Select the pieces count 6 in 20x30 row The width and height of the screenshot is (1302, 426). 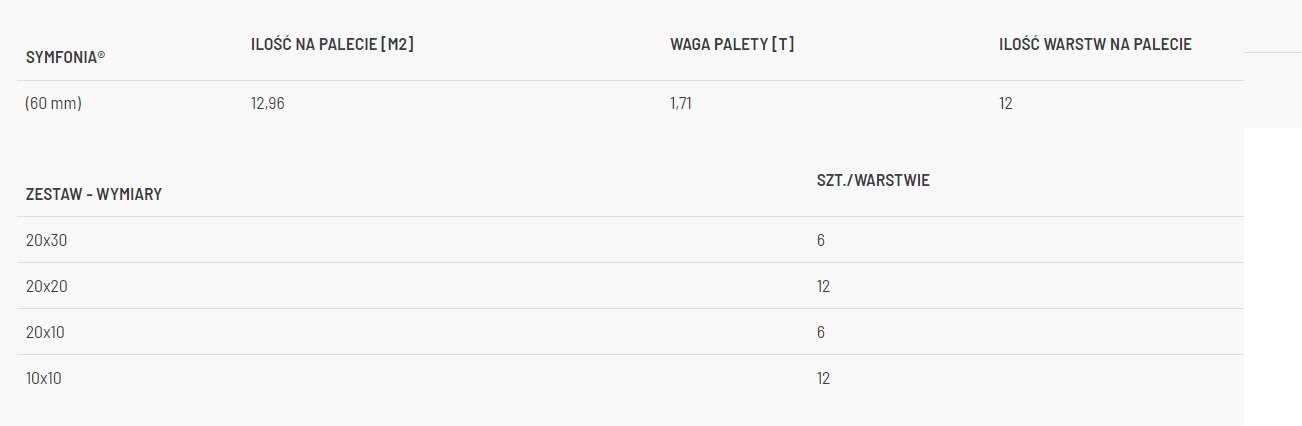pyautogui.click(x=821, y=240)
